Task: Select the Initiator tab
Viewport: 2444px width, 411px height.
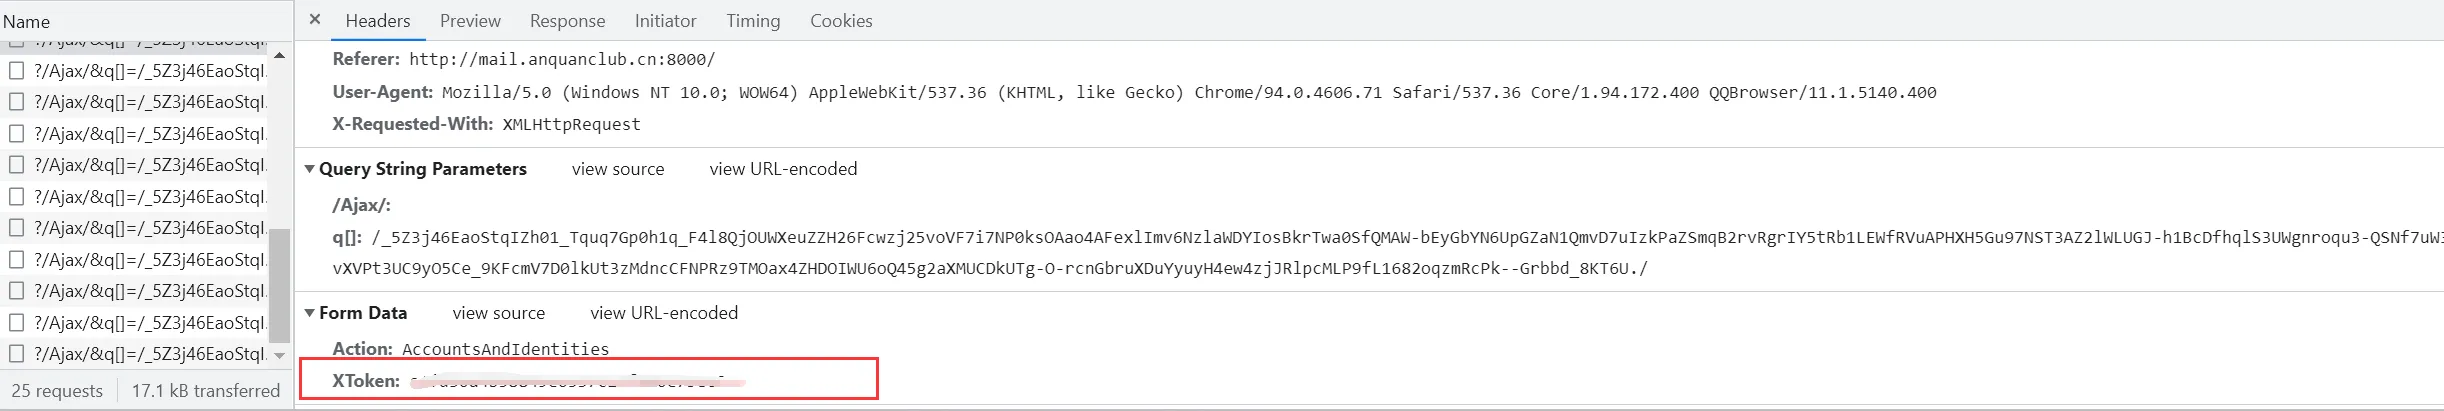Action: [665, 21]
